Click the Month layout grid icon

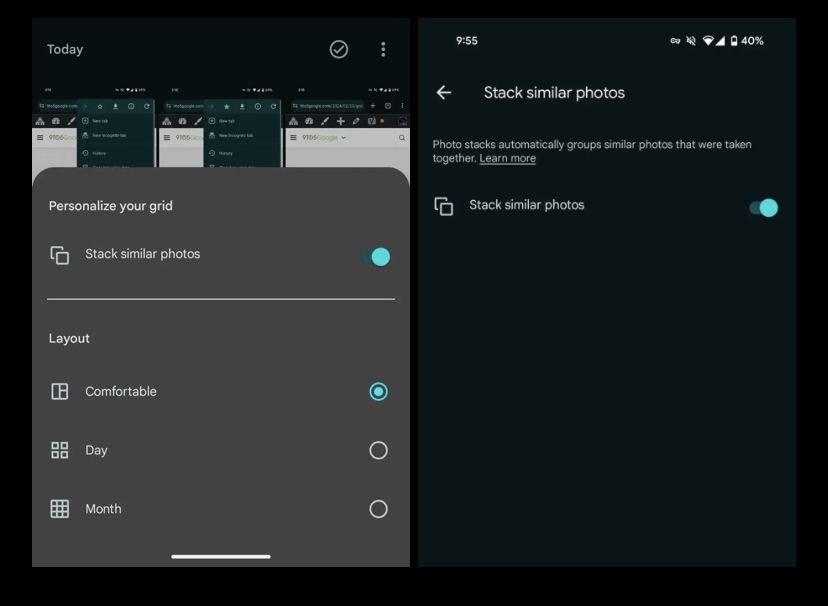[60, 509]
